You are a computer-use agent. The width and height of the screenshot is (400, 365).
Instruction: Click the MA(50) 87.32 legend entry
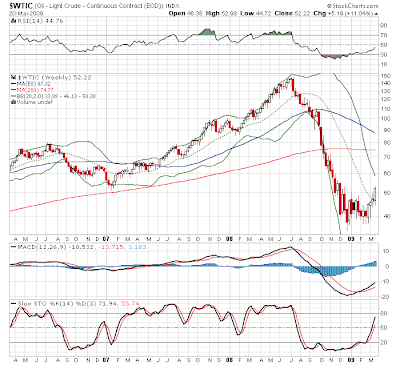click(31, 84)
